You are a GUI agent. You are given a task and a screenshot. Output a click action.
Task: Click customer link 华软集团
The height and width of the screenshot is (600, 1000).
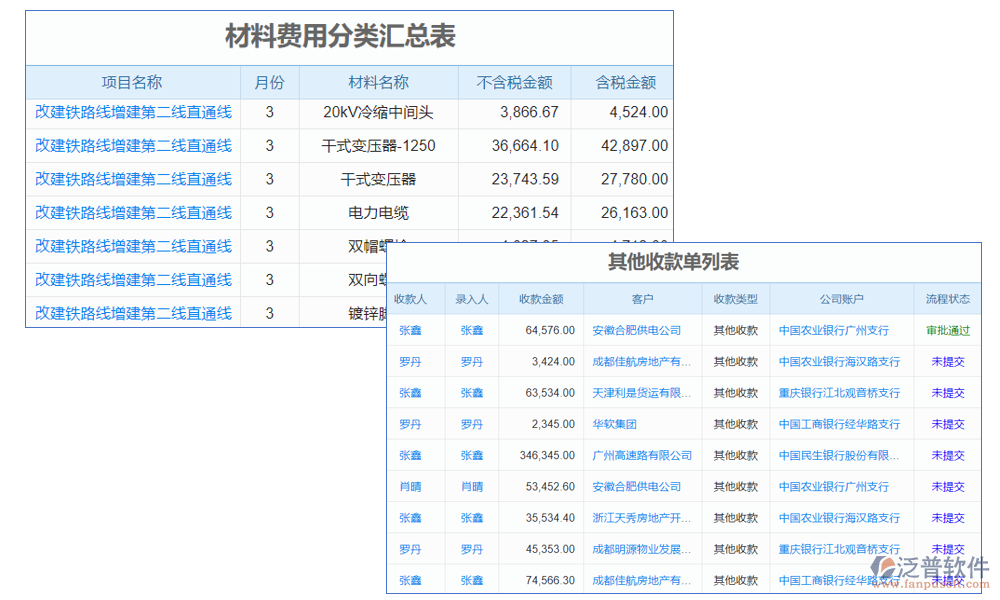(x=617, y=424)
